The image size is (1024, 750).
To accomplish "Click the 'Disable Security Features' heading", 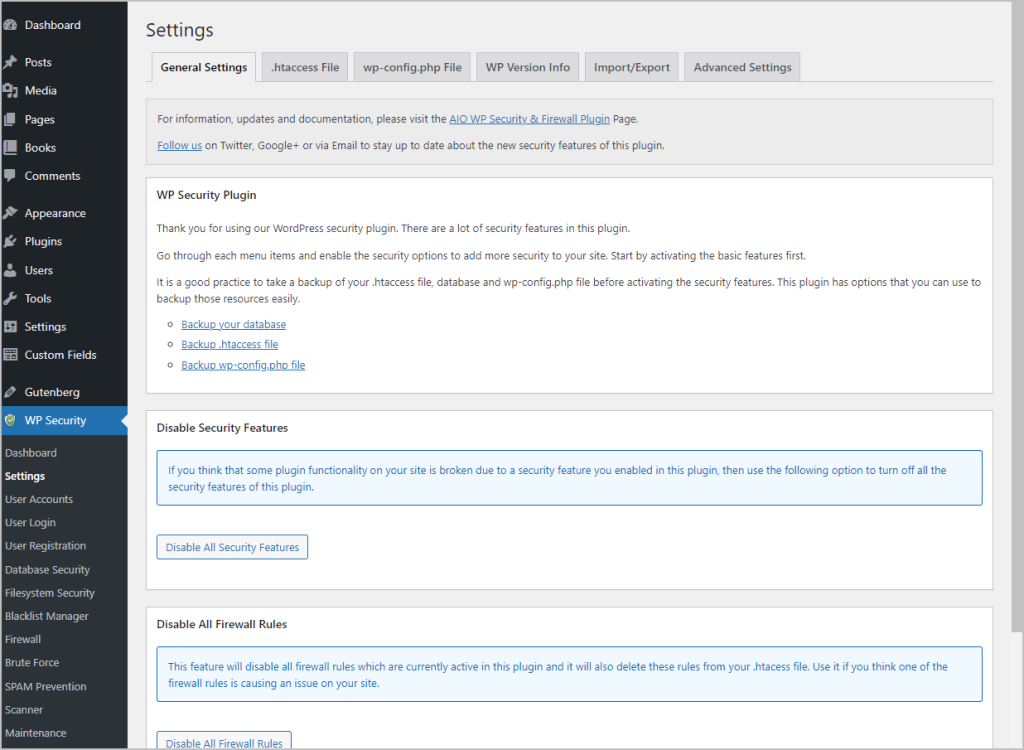I will (222, 428).
